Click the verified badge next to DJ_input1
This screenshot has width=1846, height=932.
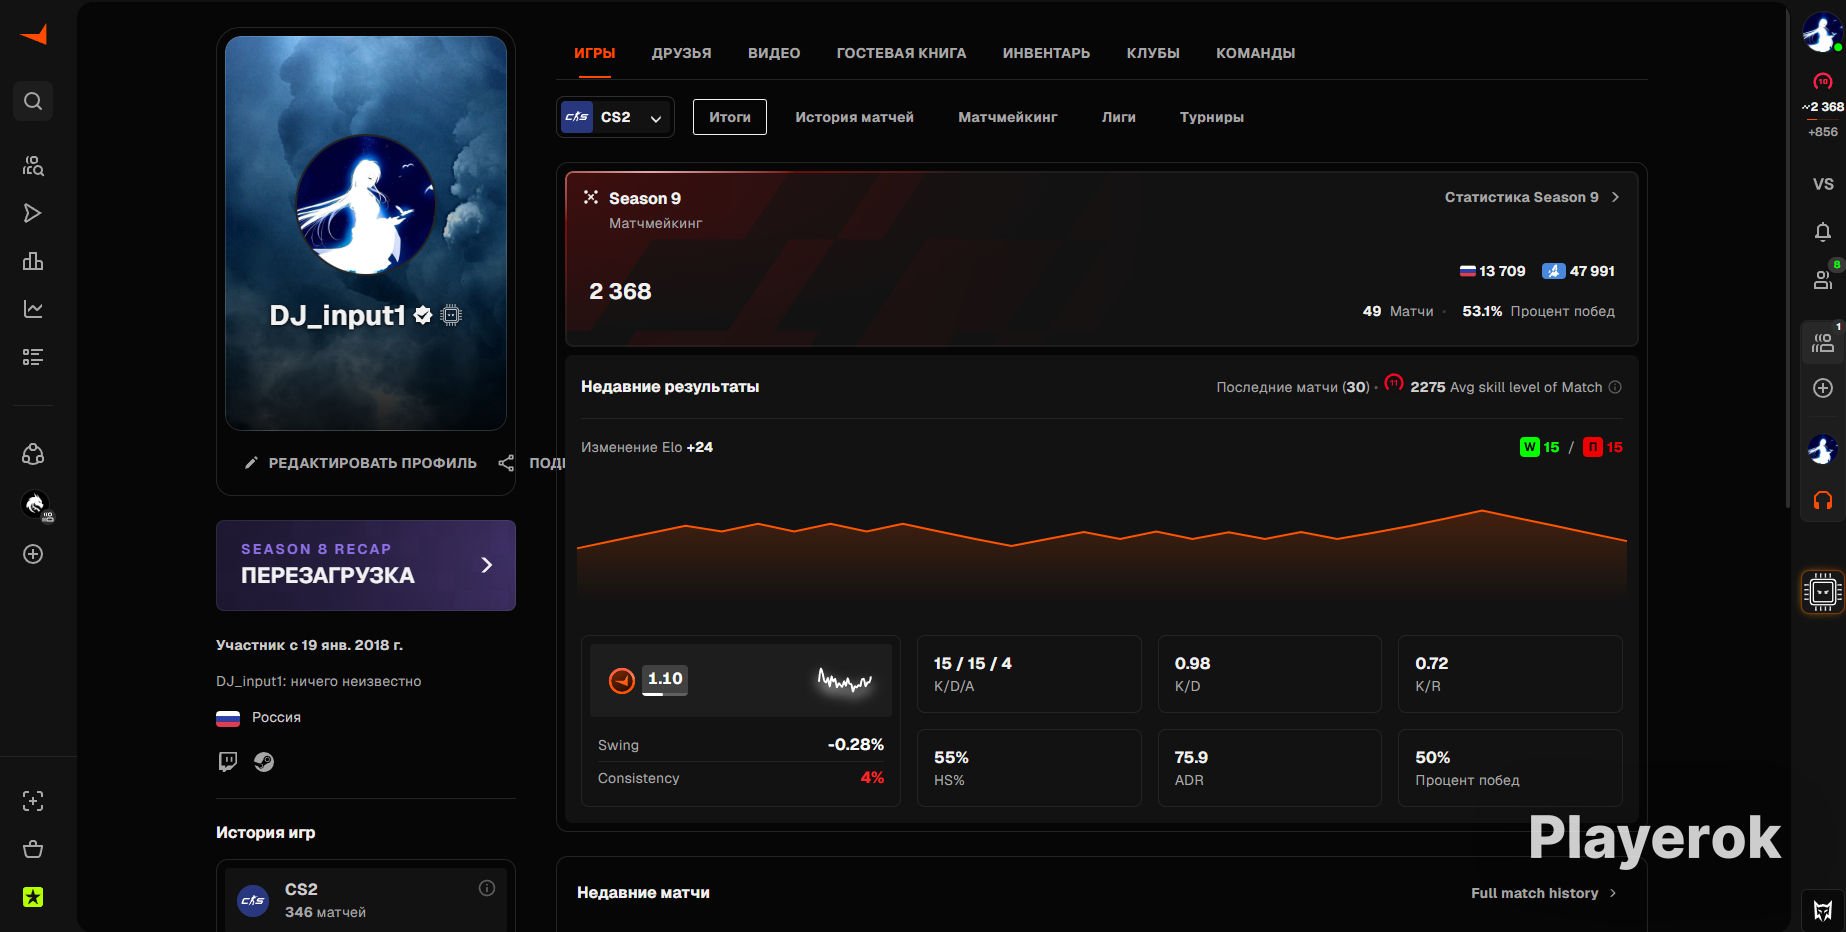coord(423,315)
